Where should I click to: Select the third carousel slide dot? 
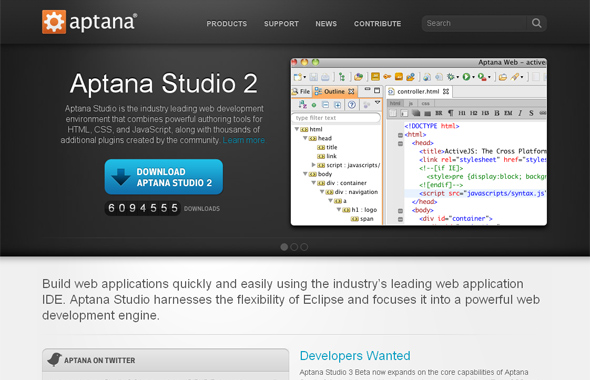click(x=304, y=247)
